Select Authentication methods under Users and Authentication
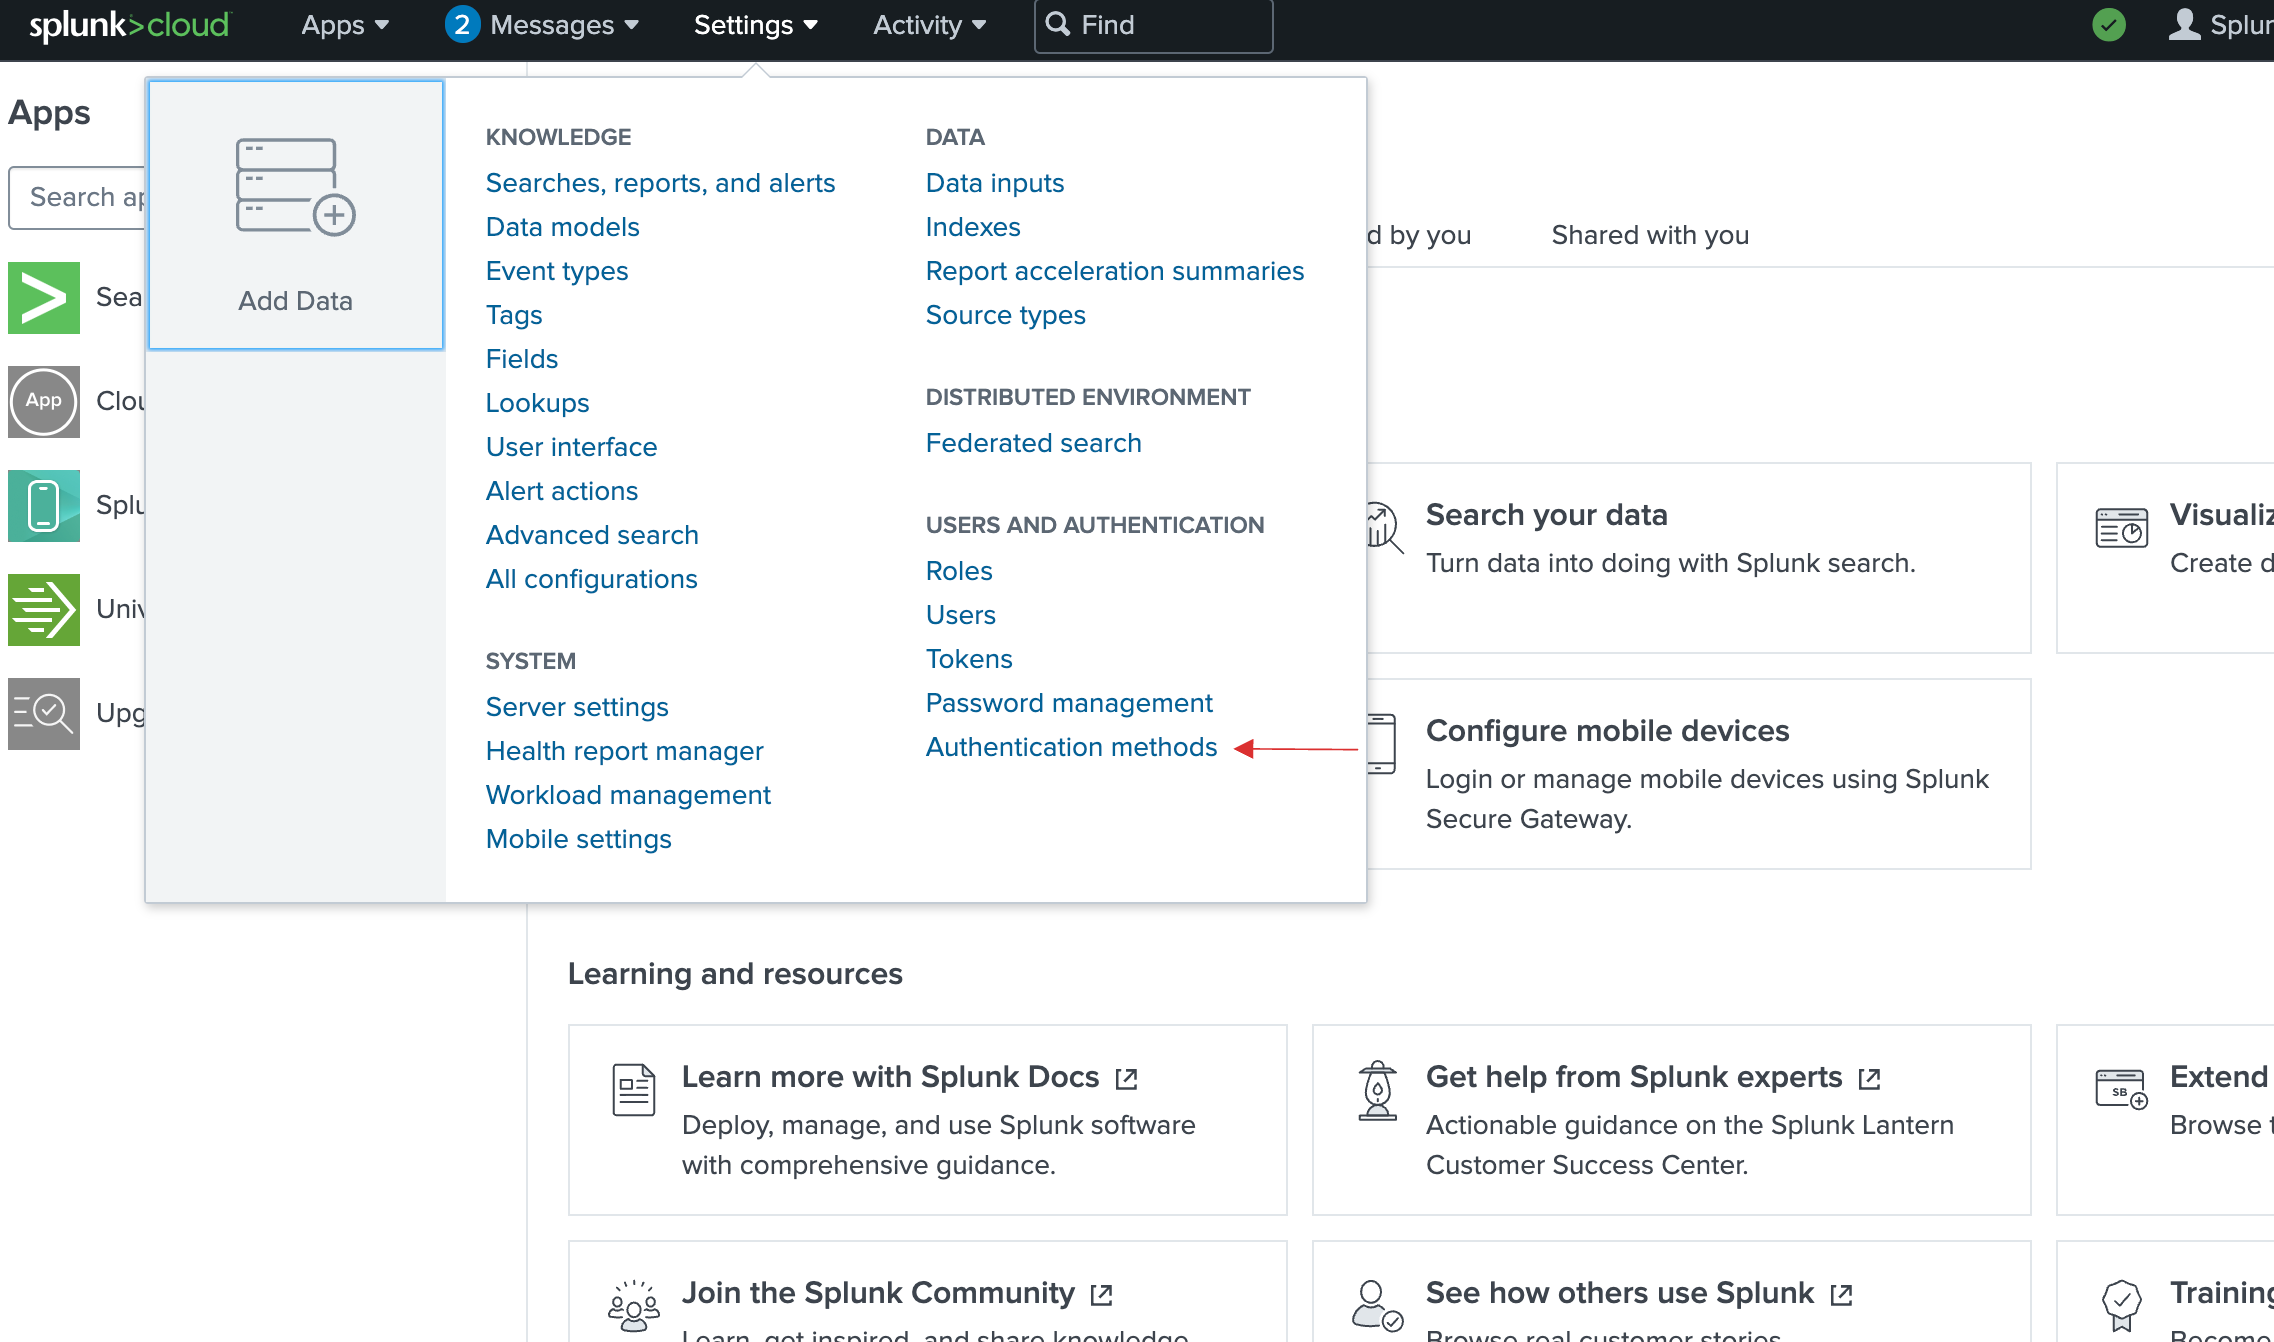 (x=1070, y=746)
